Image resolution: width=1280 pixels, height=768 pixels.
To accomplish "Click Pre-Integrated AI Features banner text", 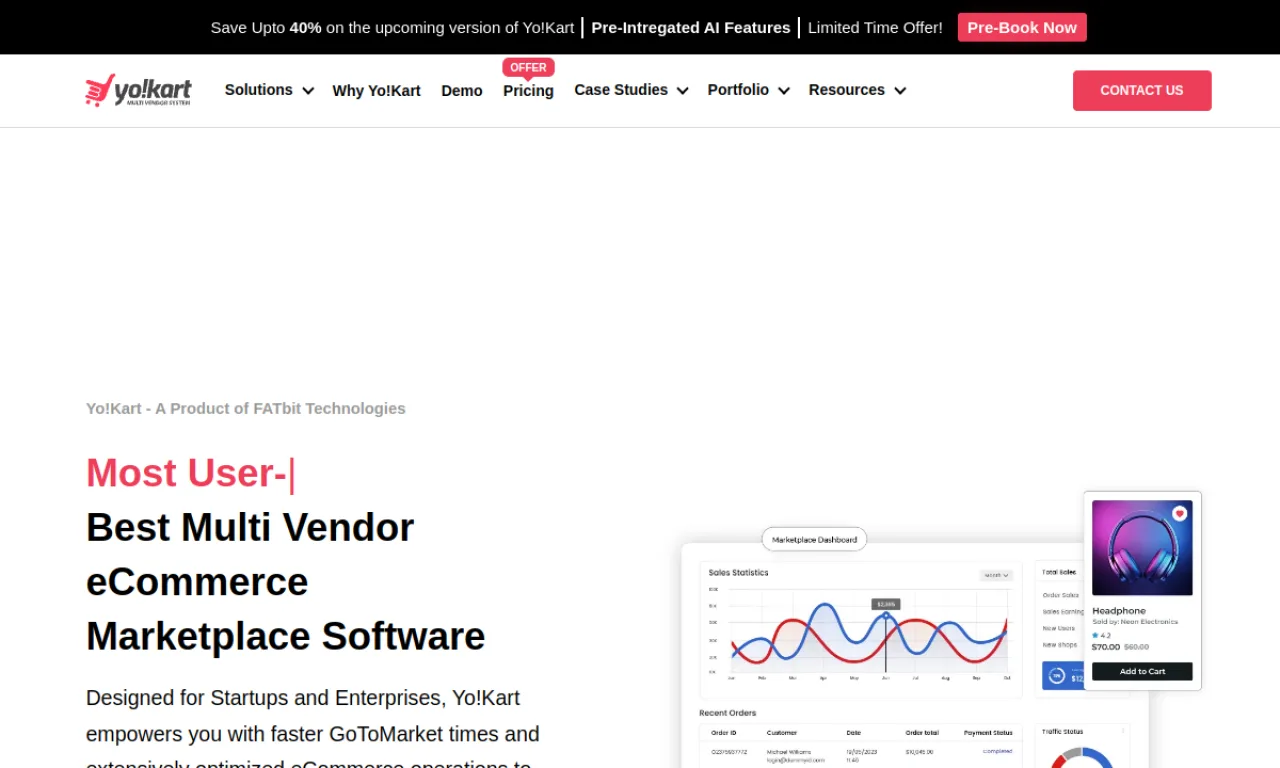I will pyautogui.click(x=691, y=27).
